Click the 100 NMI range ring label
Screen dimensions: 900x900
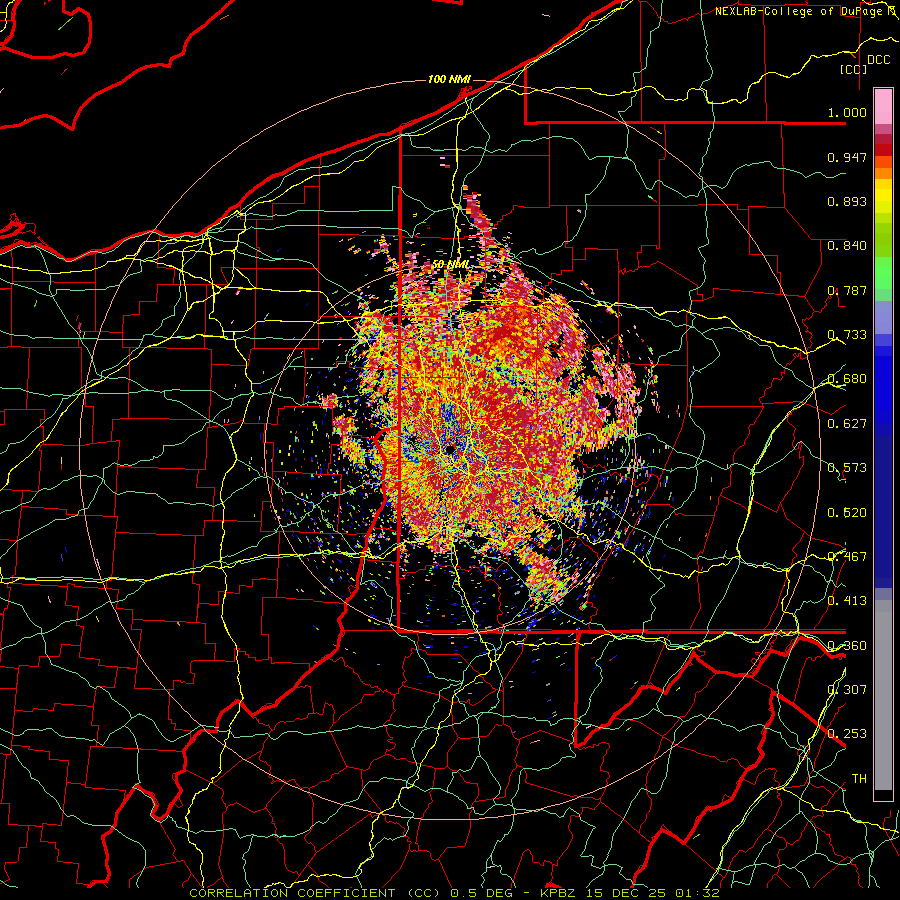point(449,79)
